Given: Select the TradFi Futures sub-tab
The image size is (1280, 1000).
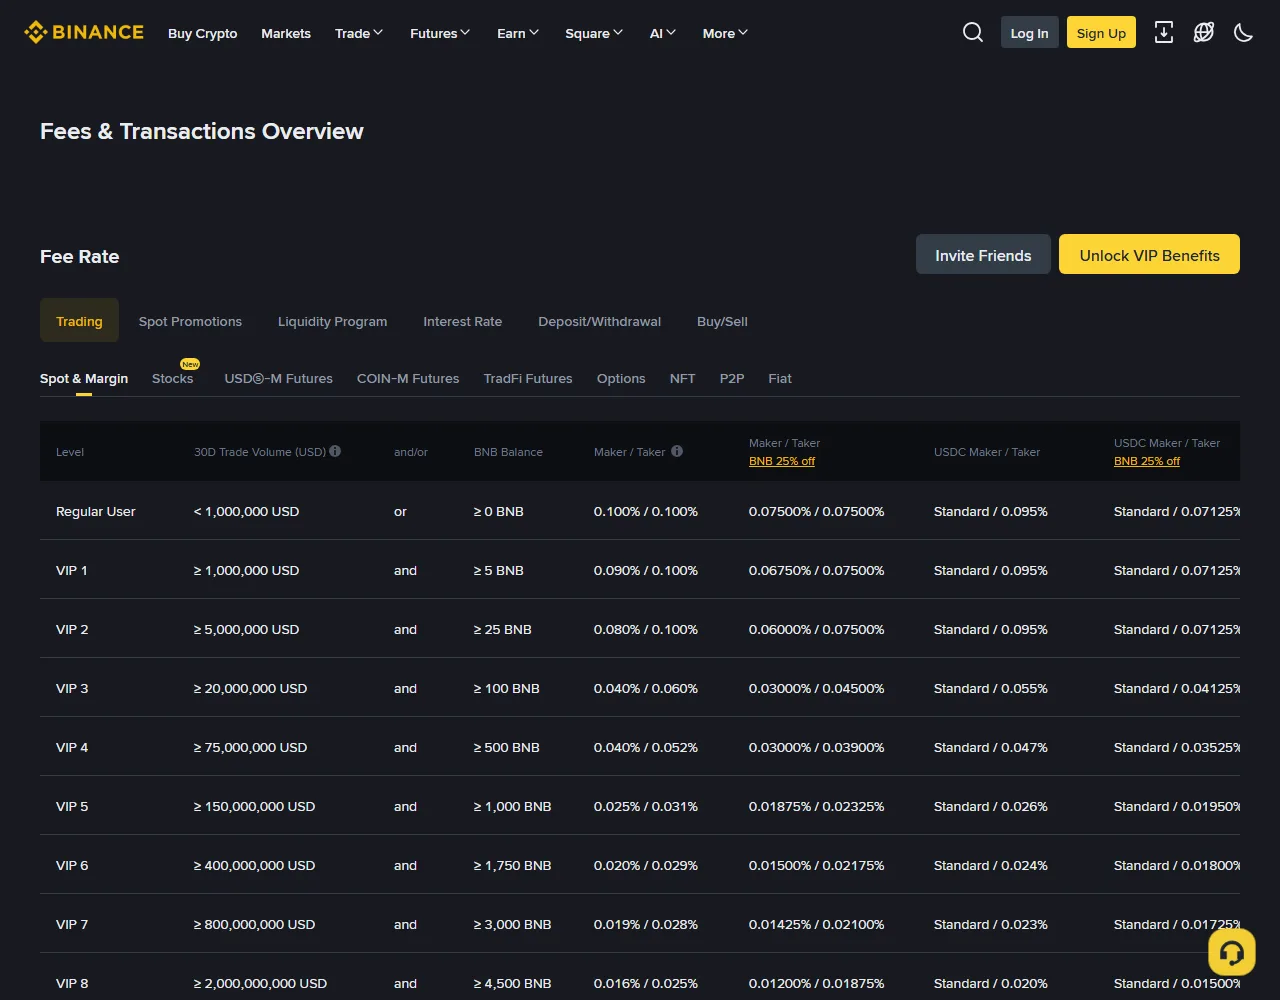Looking at the screenshot, I should point(528,378).
